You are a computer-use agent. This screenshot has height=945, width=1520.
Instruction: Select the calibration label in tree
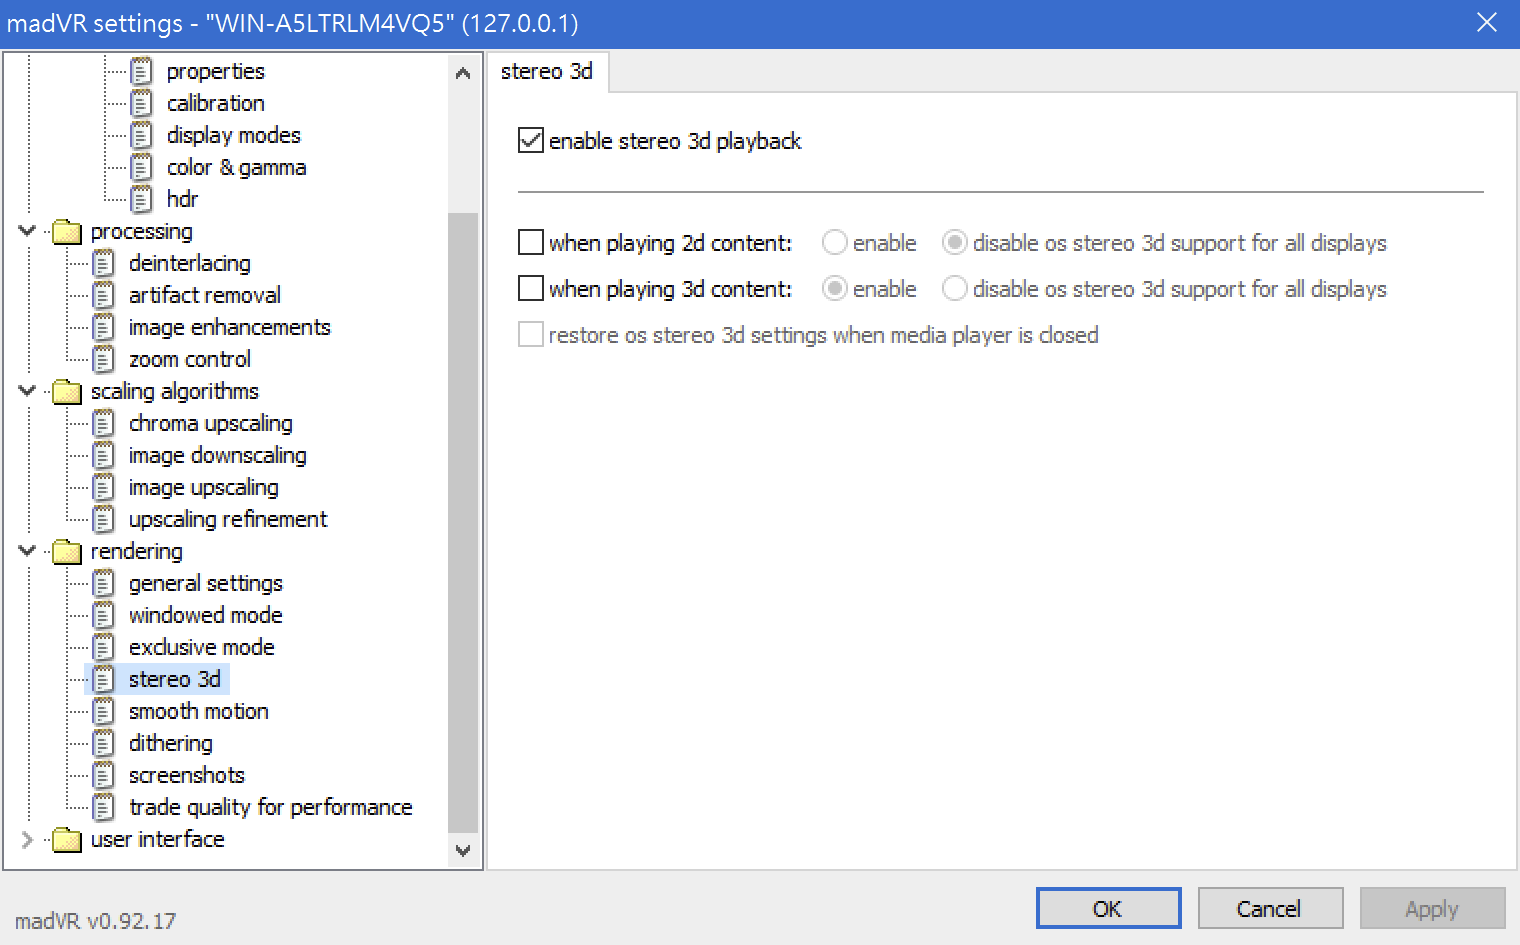click(216, 103)
